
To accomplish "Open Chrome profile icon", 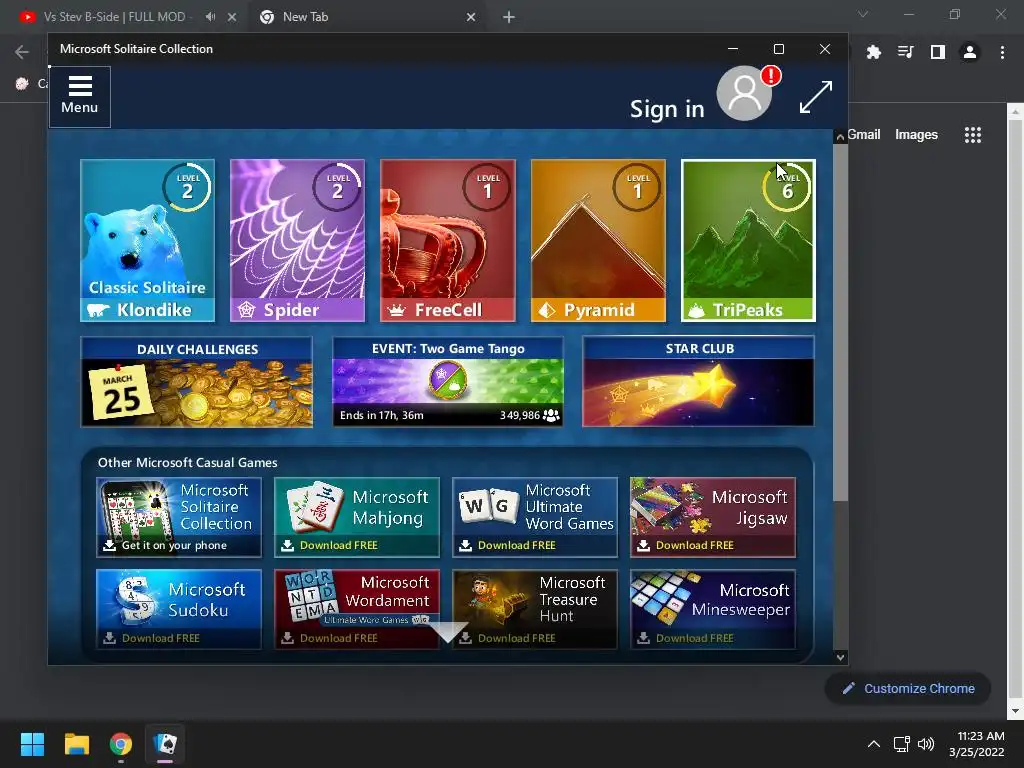I will [x=970, y=52].
